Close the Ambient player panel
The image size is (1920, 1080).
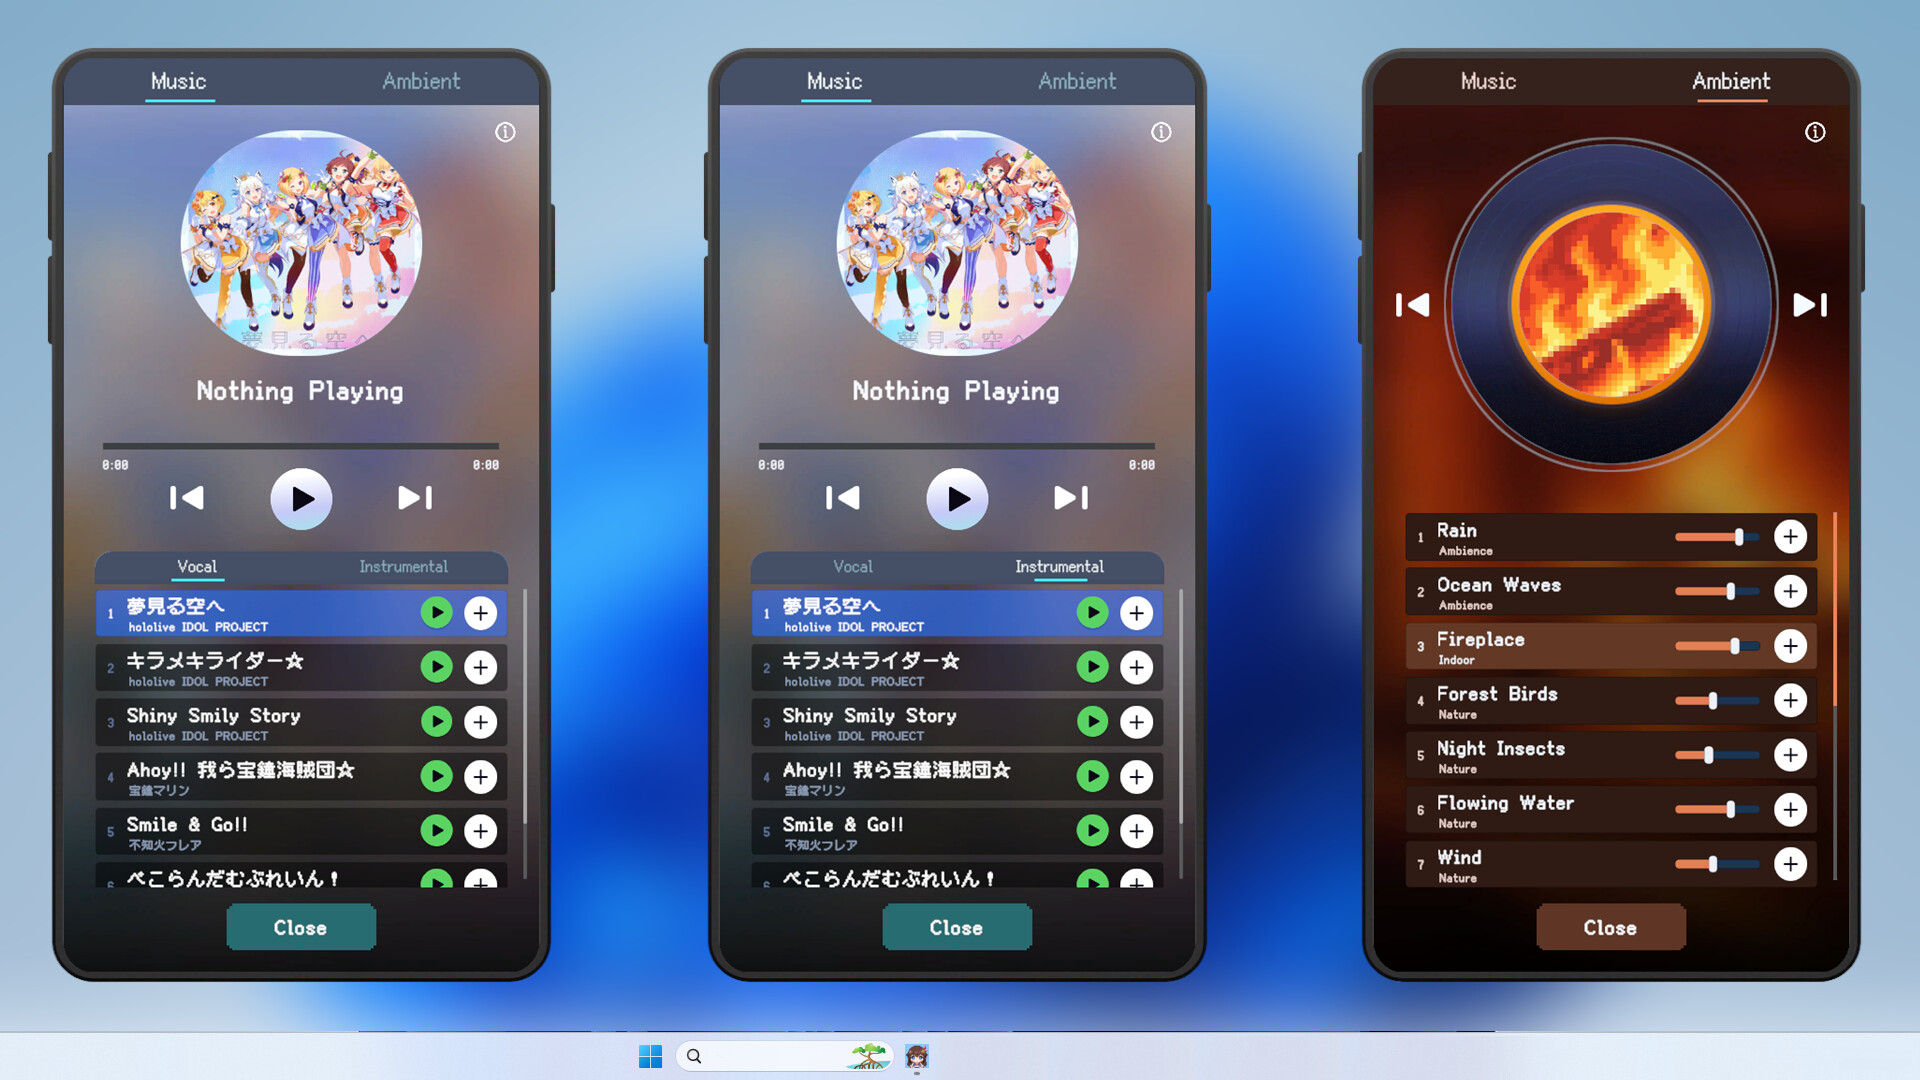(1610, 927)
